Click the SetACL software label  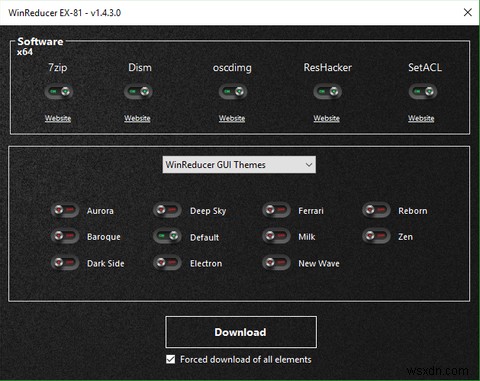[425, 68]
